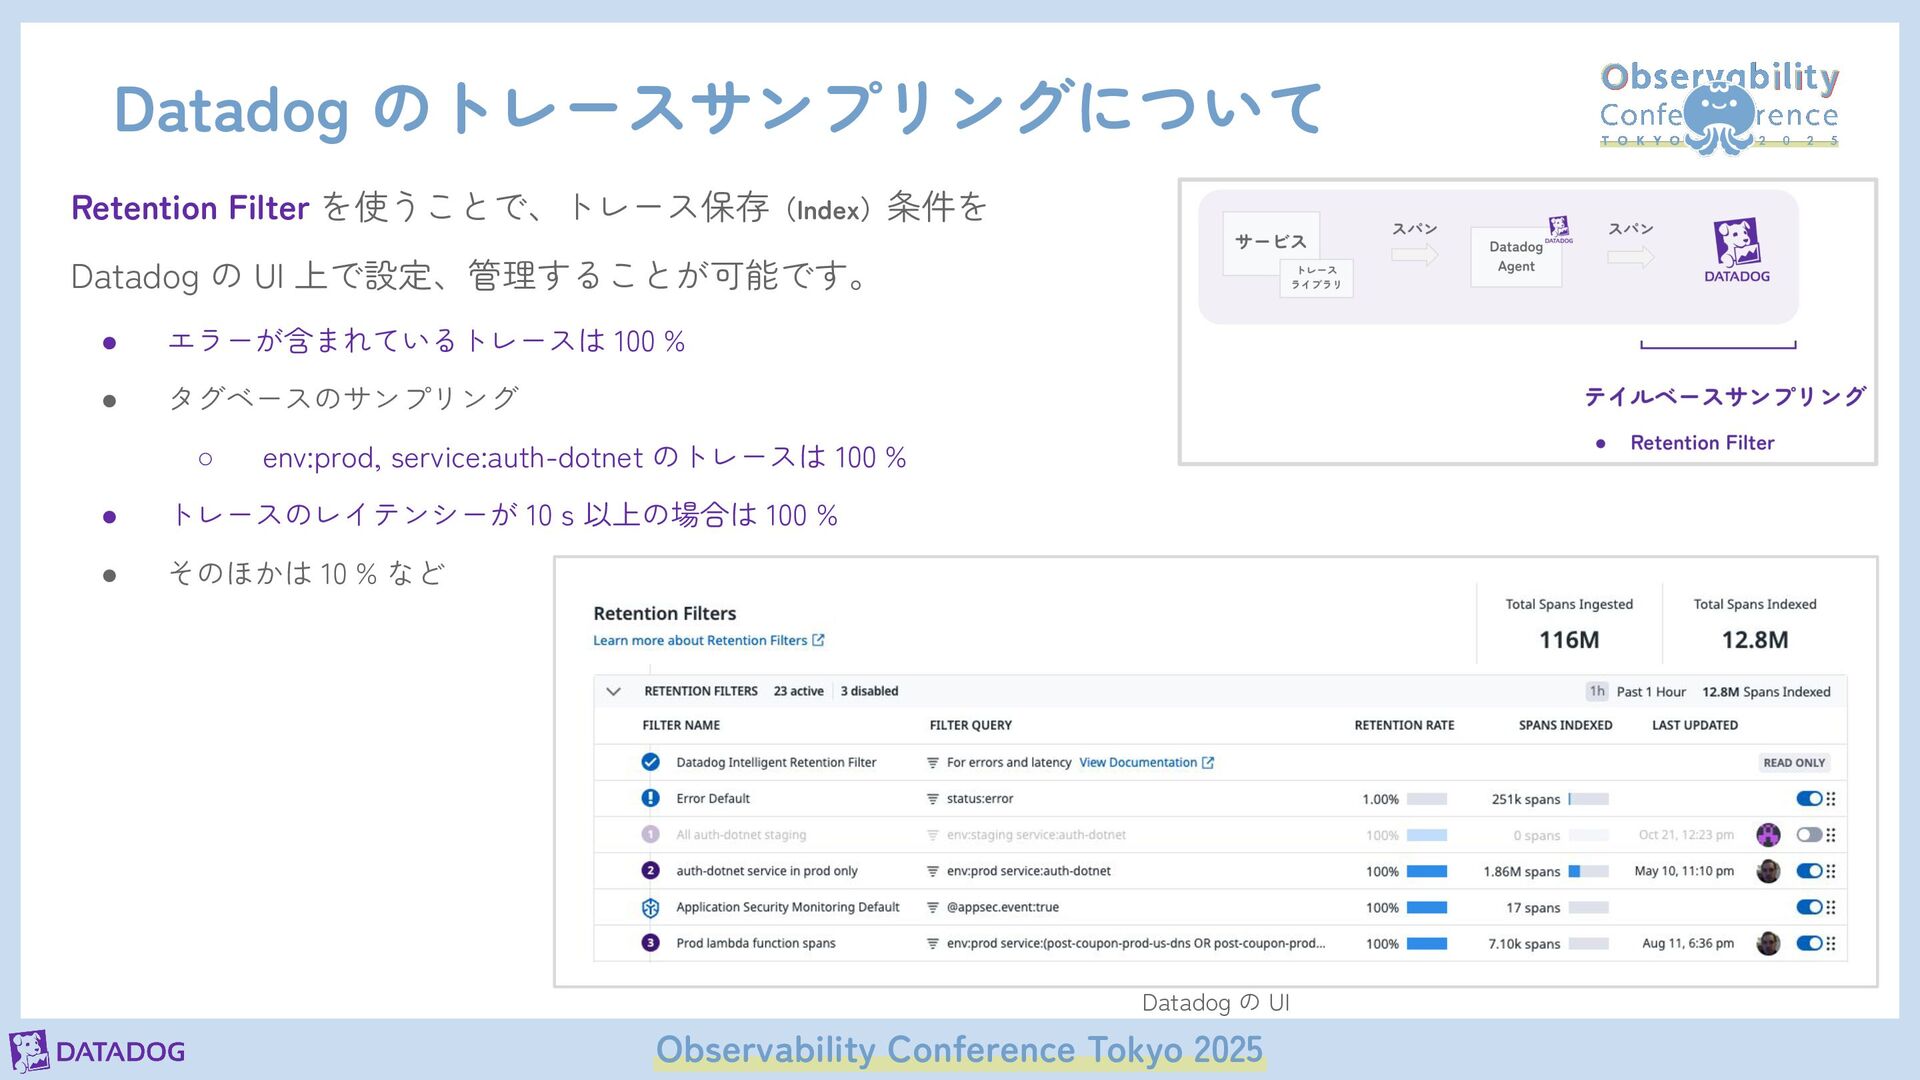
Task: Select the 23 active filters count tab
Action: point(798,691)
